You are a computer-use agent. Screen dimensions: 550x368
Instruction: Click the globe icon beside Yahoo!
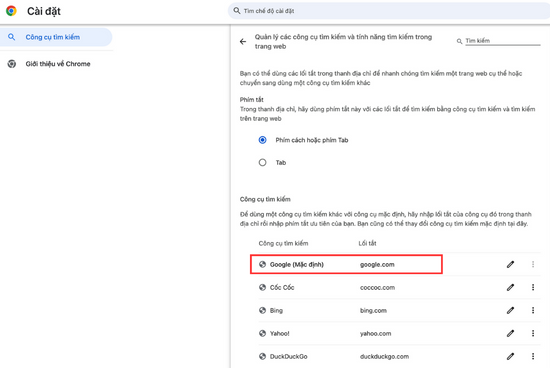click(262, 333)
